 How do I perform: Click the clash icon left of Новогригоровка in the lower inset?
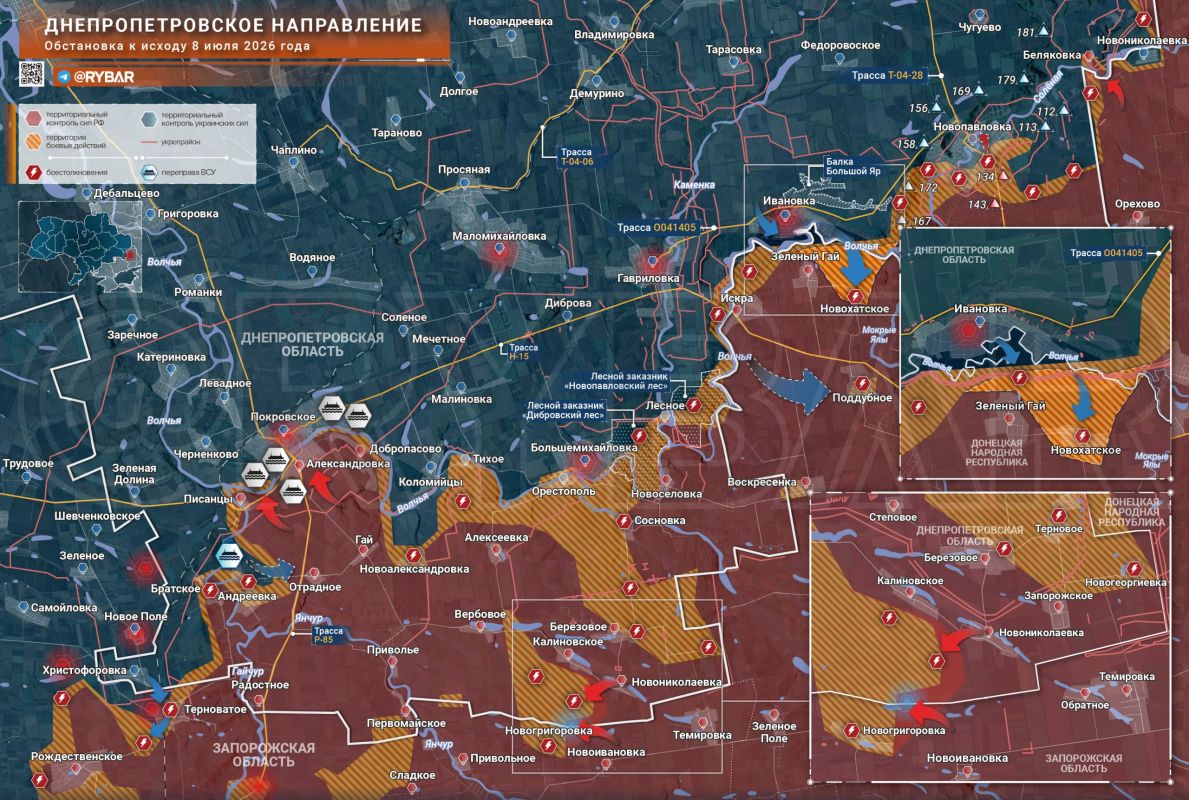point(851,731)
